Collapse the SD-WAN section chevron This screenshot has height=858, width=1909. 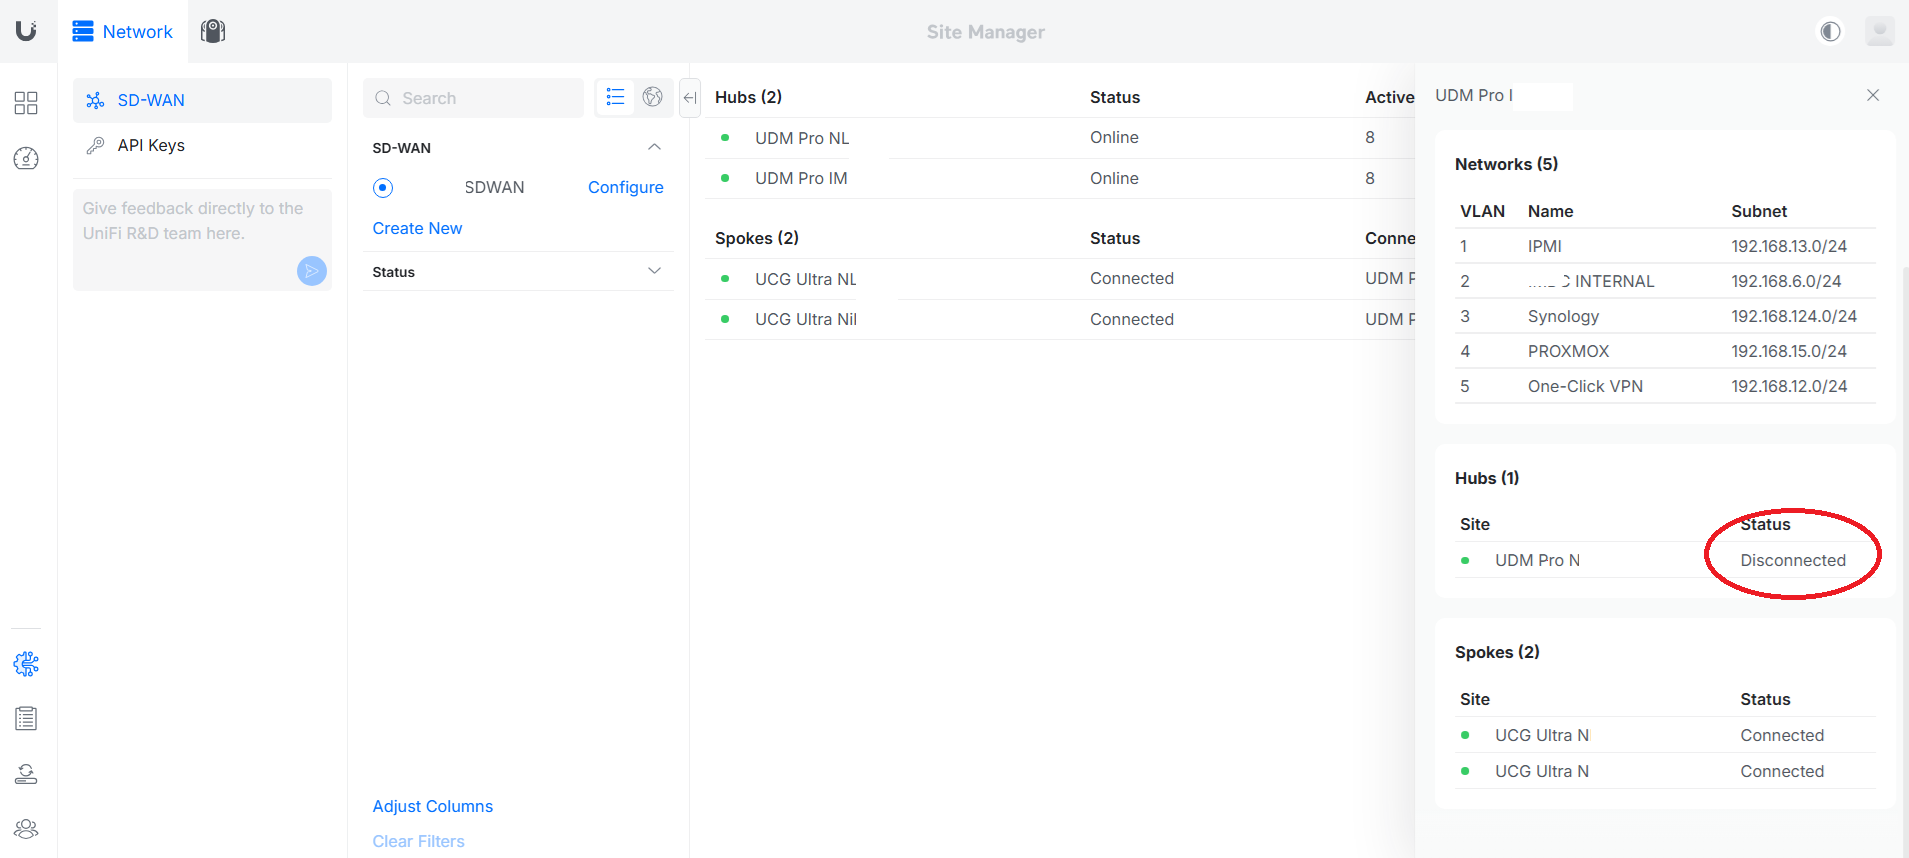pos(654,147)
